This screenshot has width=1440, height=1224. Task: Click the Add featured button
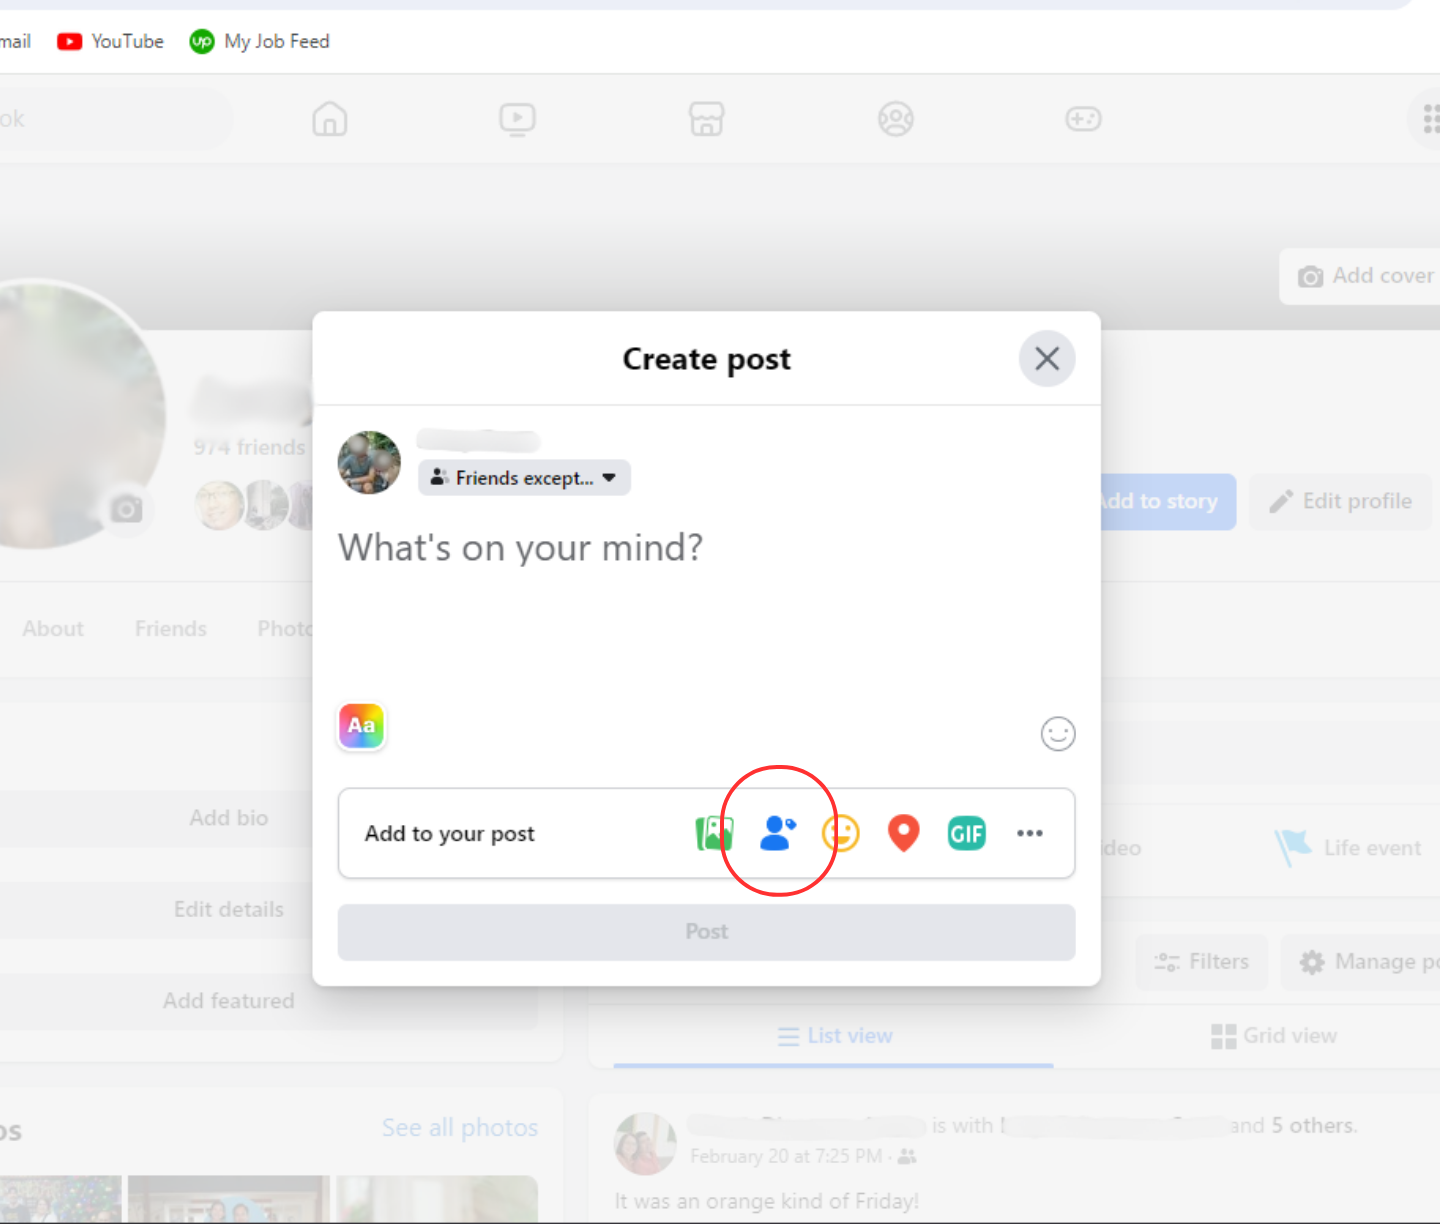(x=229, y=1001)
